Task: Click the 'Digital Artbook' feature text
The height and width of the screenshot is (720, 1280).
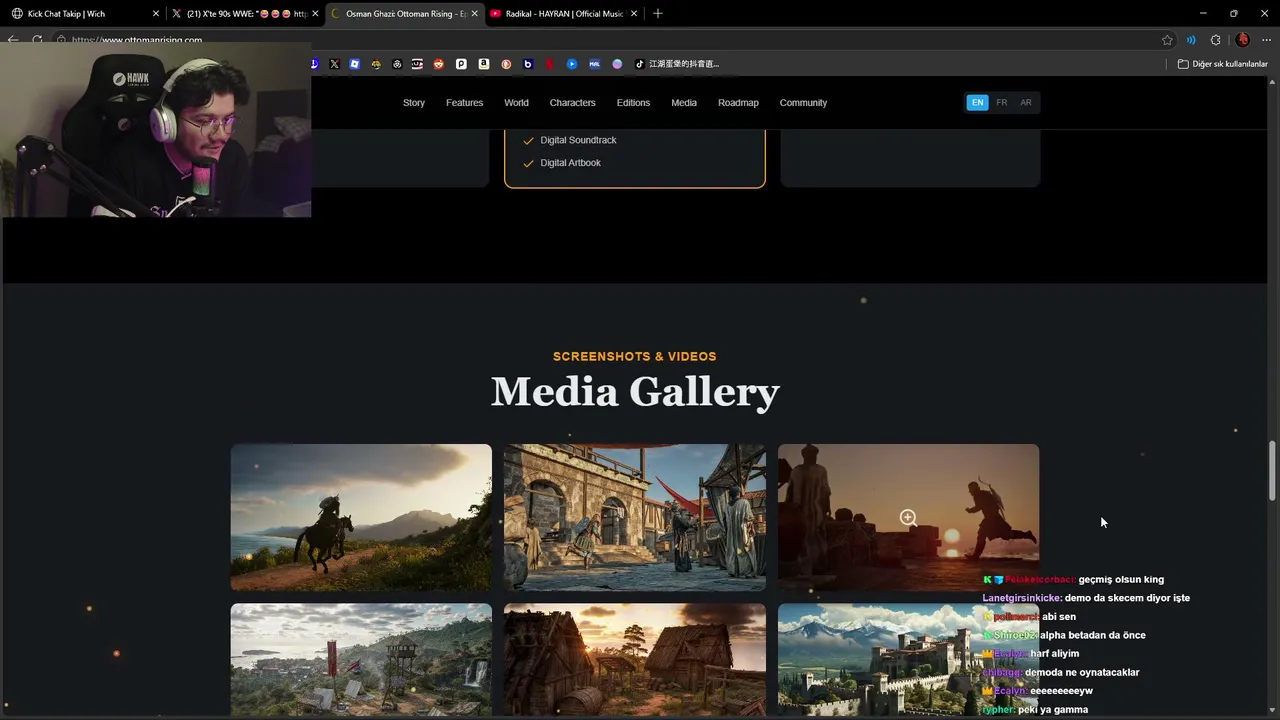Action: [x=570, y=163]
